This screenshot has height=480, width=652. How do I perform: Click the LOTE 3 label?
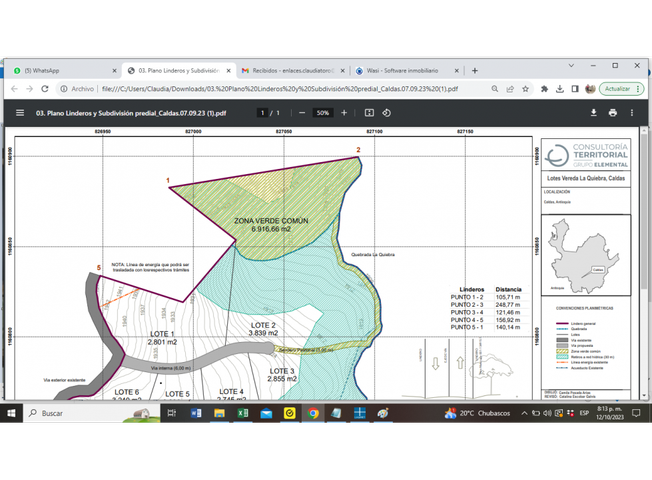282,371
